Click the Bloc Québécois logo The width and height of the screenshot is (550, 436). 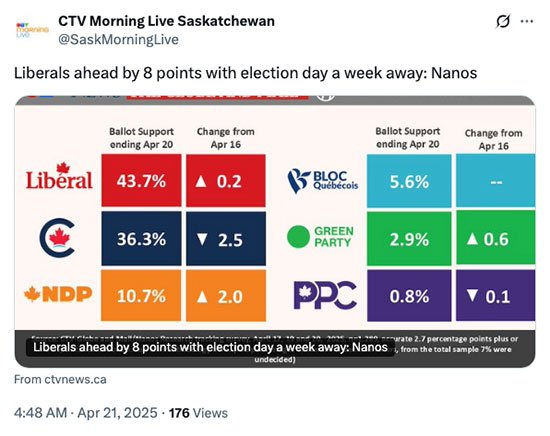(323, 181)
